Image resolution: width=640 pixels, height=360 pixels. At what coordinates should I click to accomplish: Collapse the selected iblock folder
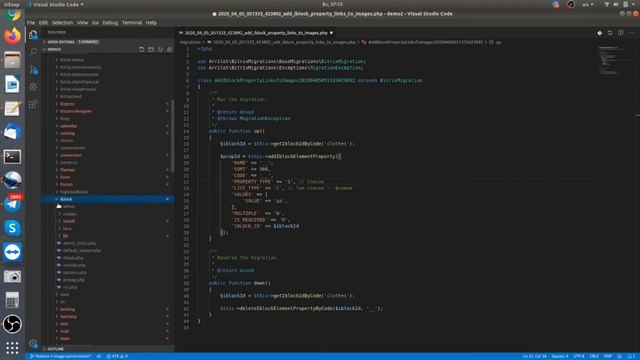[x=109, y=199]
